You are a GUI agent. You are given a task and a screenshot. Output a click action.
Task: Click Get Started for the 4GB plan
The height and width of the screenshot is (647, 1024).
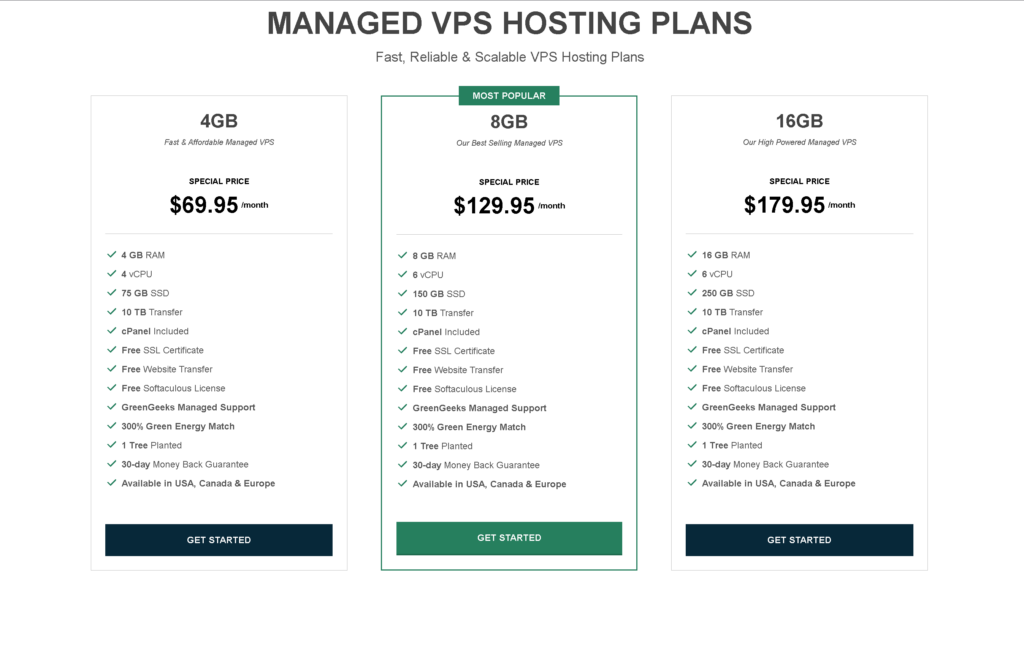pos(219,540)
